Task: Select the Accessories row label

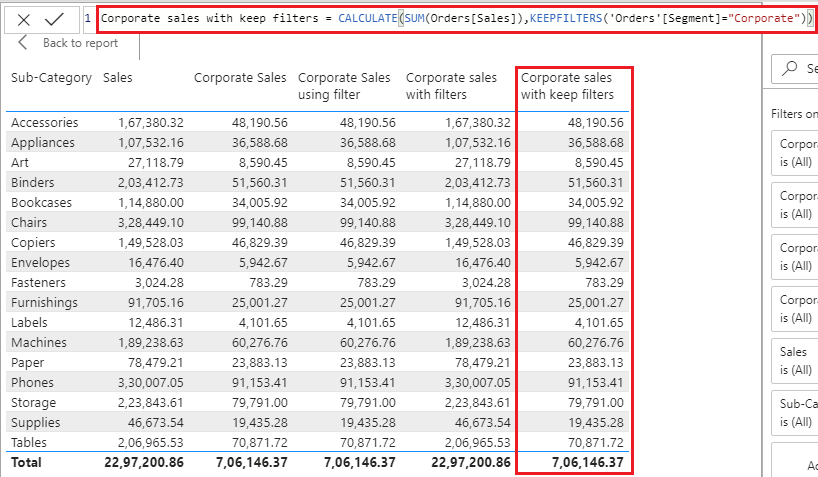Action: click(44, 122)
